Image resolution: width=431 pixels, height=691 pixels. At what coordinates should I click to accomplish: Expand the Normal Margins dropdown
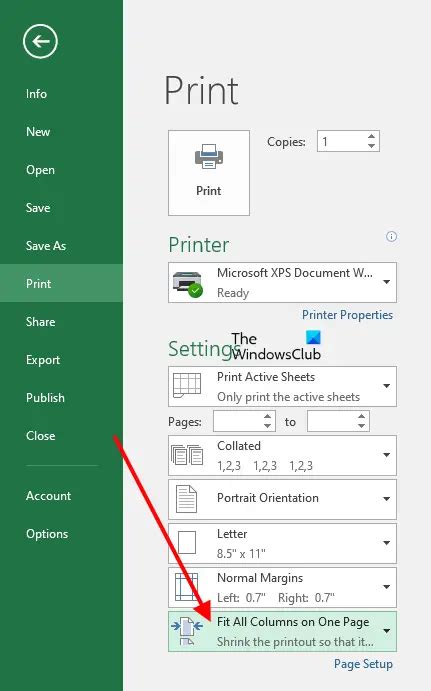(386, 587)
